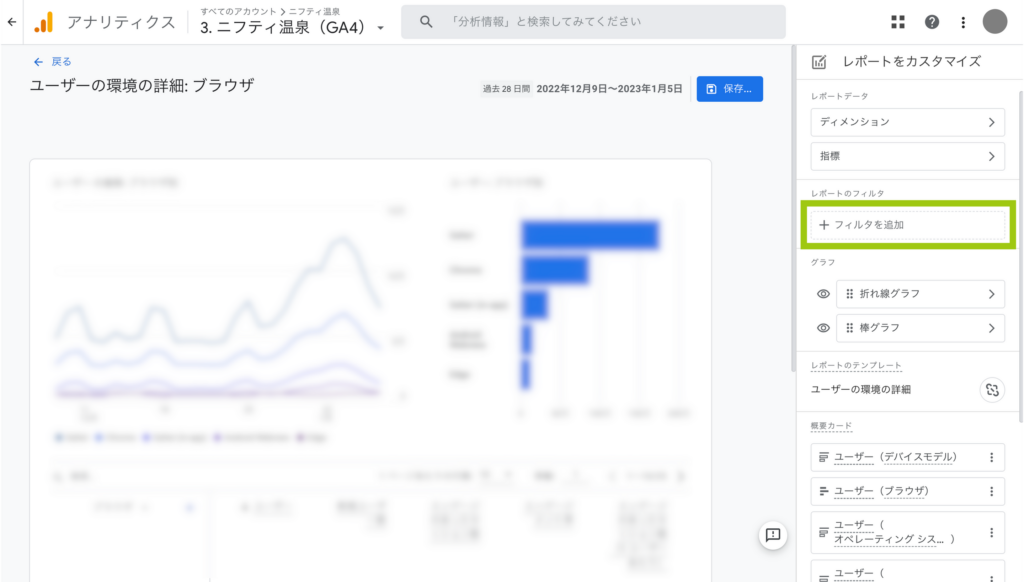Click the main report vertical scrollbar

(793, 209)
